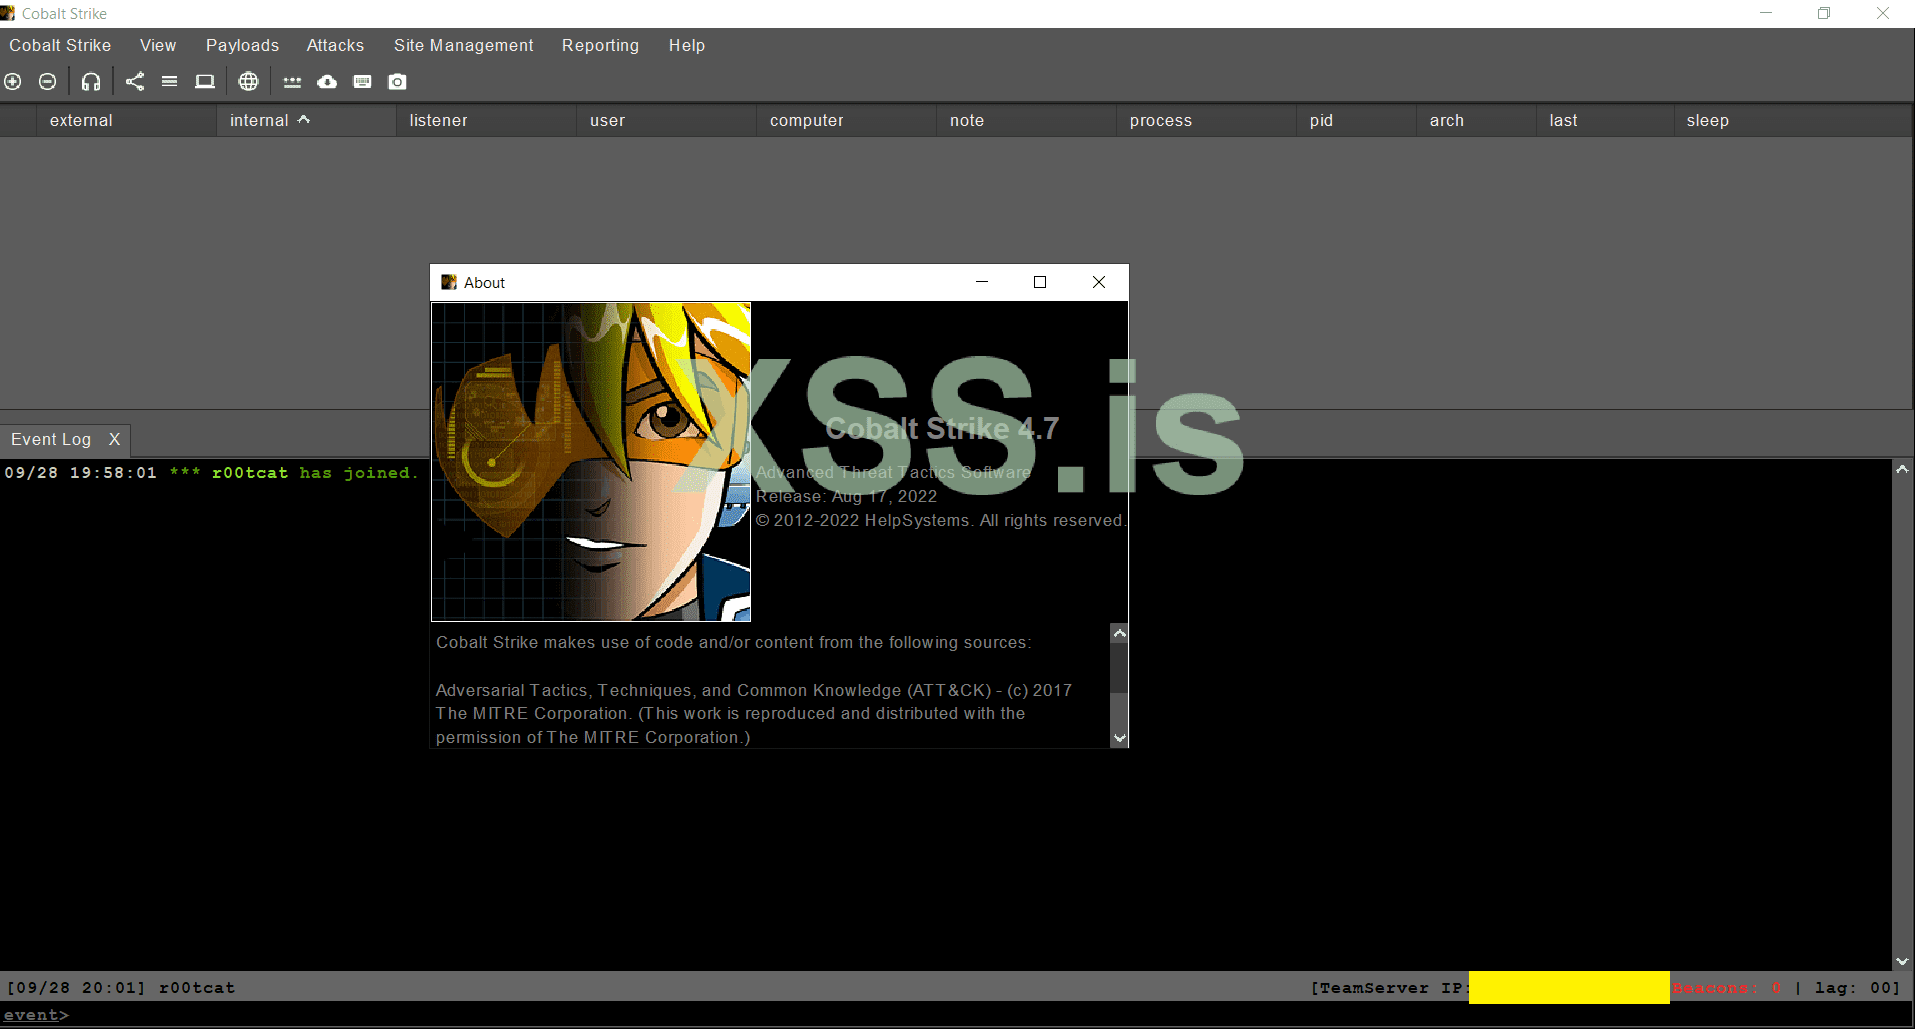View downloaded files cloud icon
Image resolution: width=1915 pixels, height=1029 pixels.
tap(327, 81)
